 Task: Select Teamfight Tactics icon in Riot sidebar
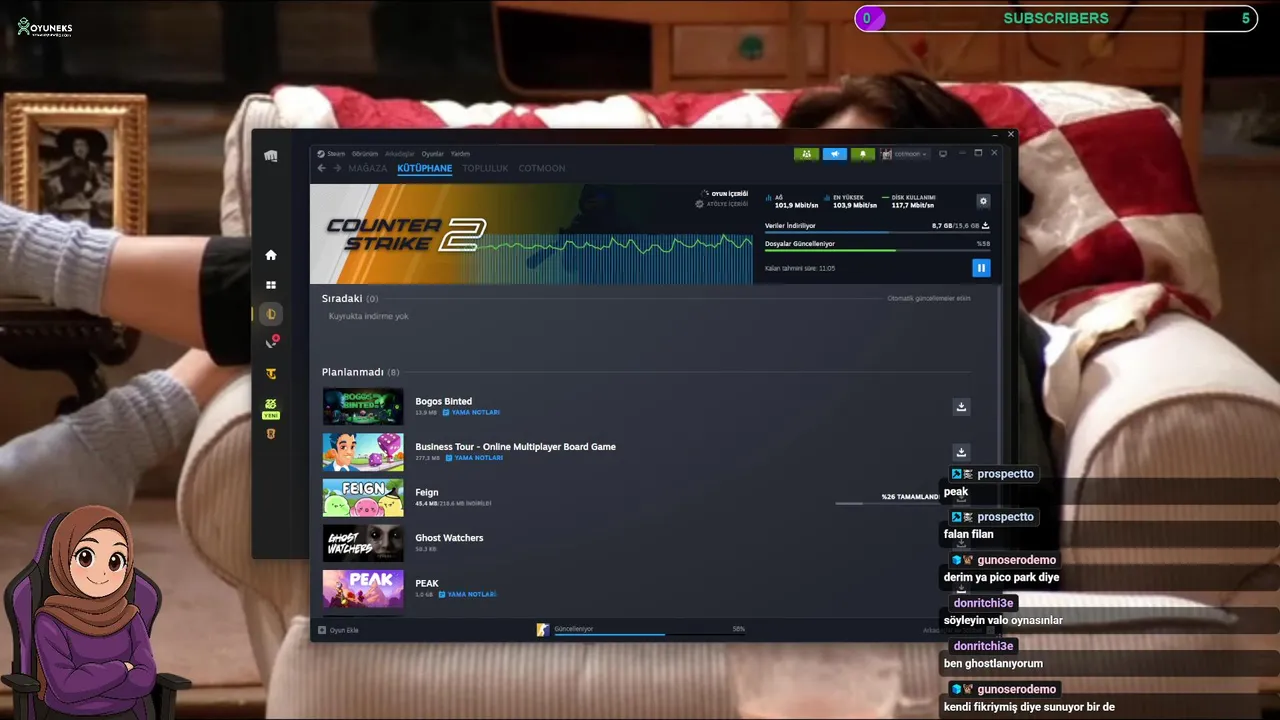(x=270, y=374)
